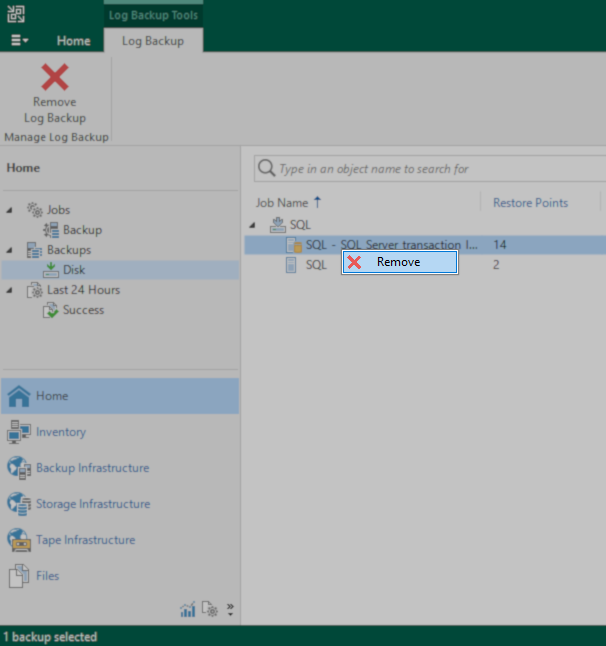Click the Last 24 Hours icon
The height and width of the screenshot is (646, 606).
[35, 290]
